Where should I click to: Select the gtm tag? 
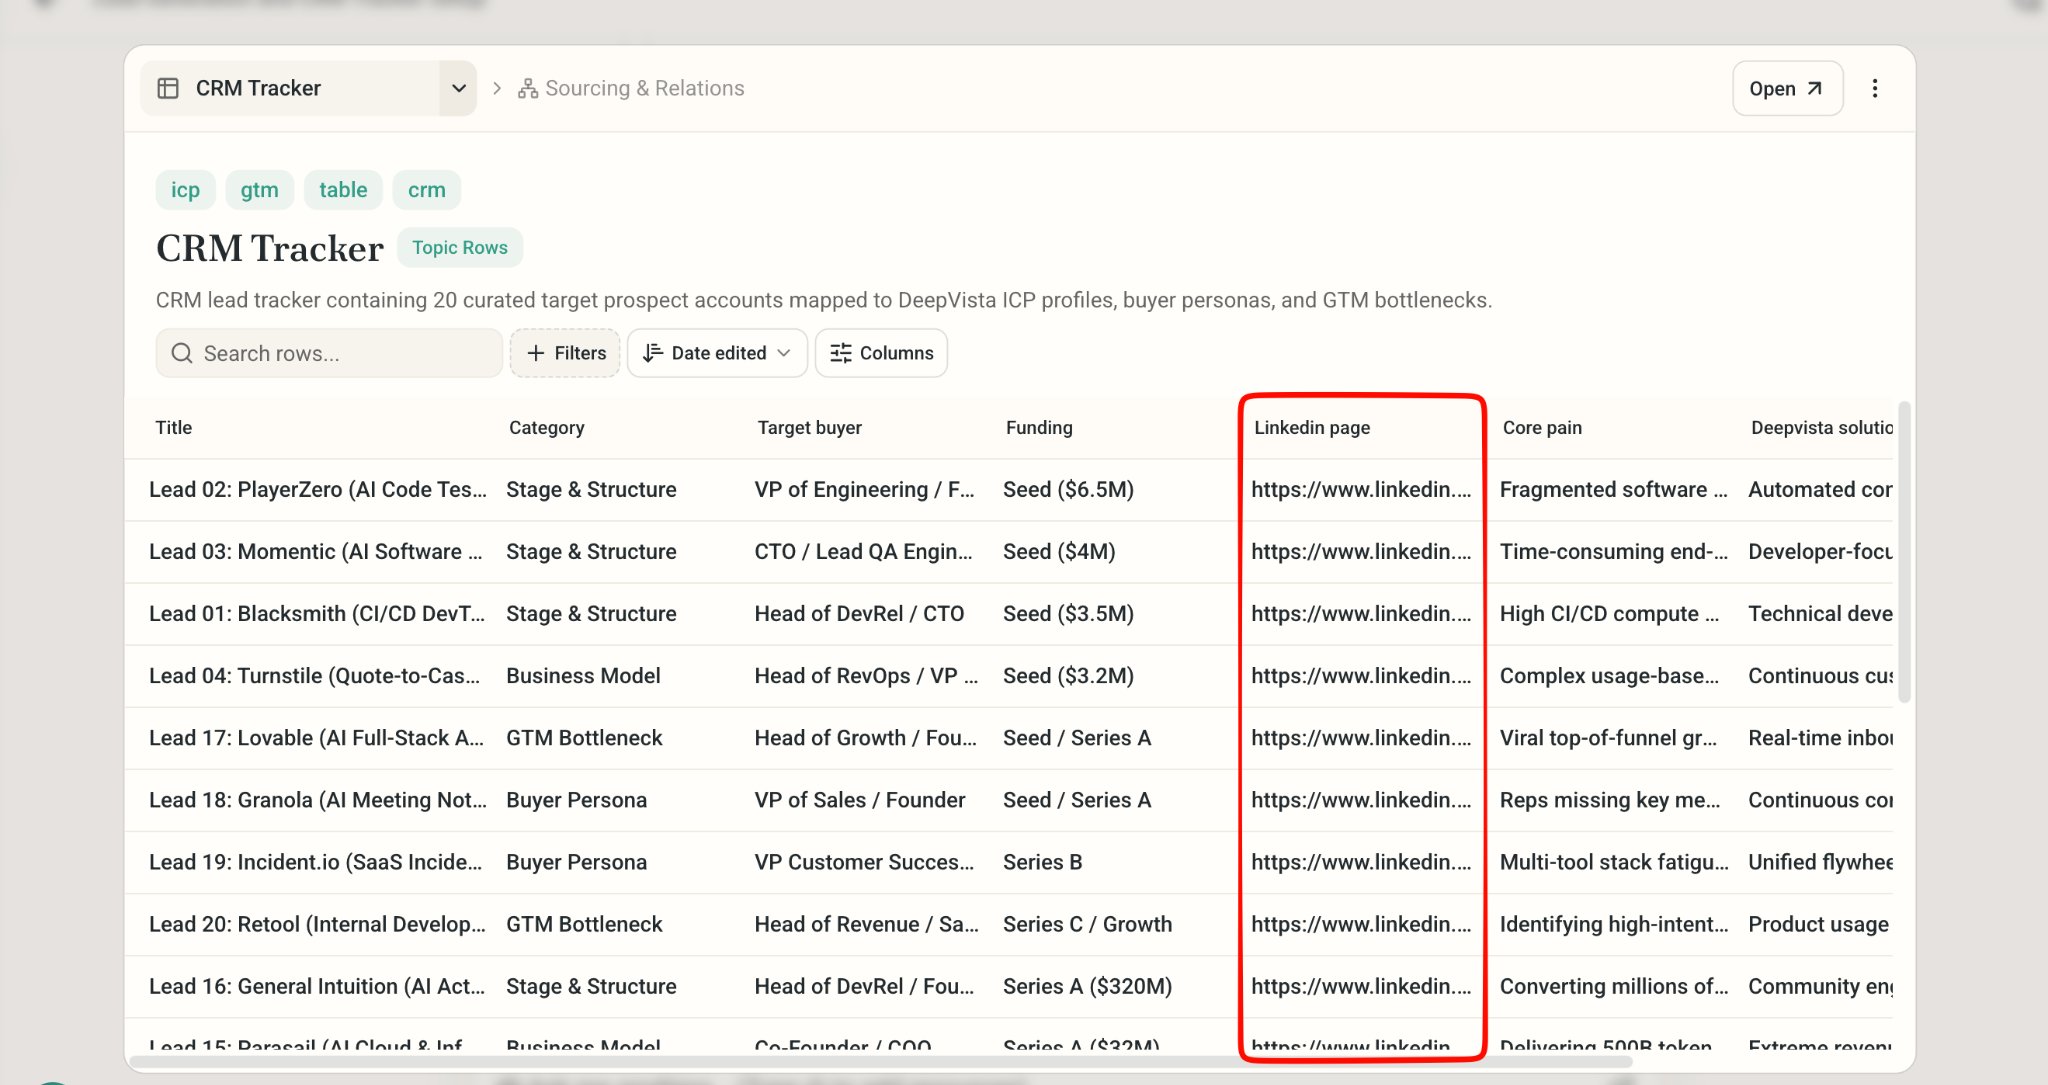(259, 190)
